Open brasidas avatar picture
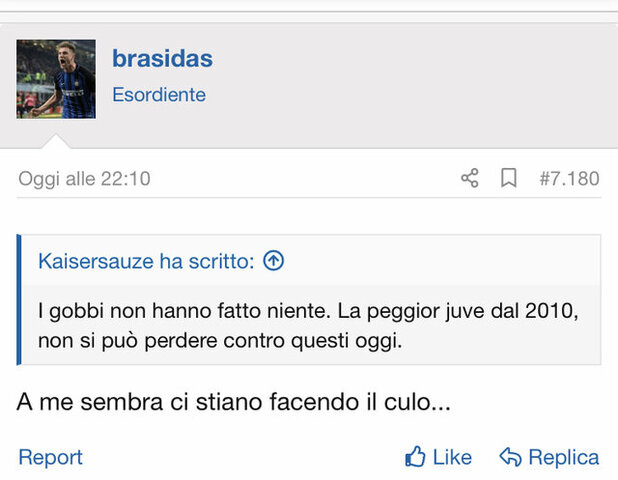The image size is (618, 480). coord(56,79)
